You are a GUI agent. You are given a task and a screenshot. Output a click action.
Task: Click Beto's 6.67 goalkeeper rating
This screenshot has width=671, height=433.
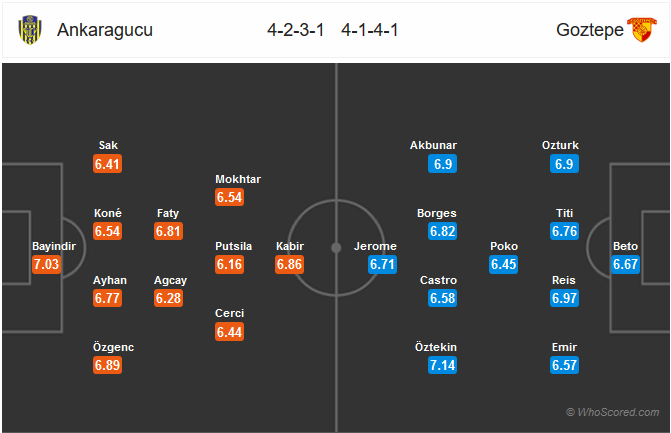625,264
